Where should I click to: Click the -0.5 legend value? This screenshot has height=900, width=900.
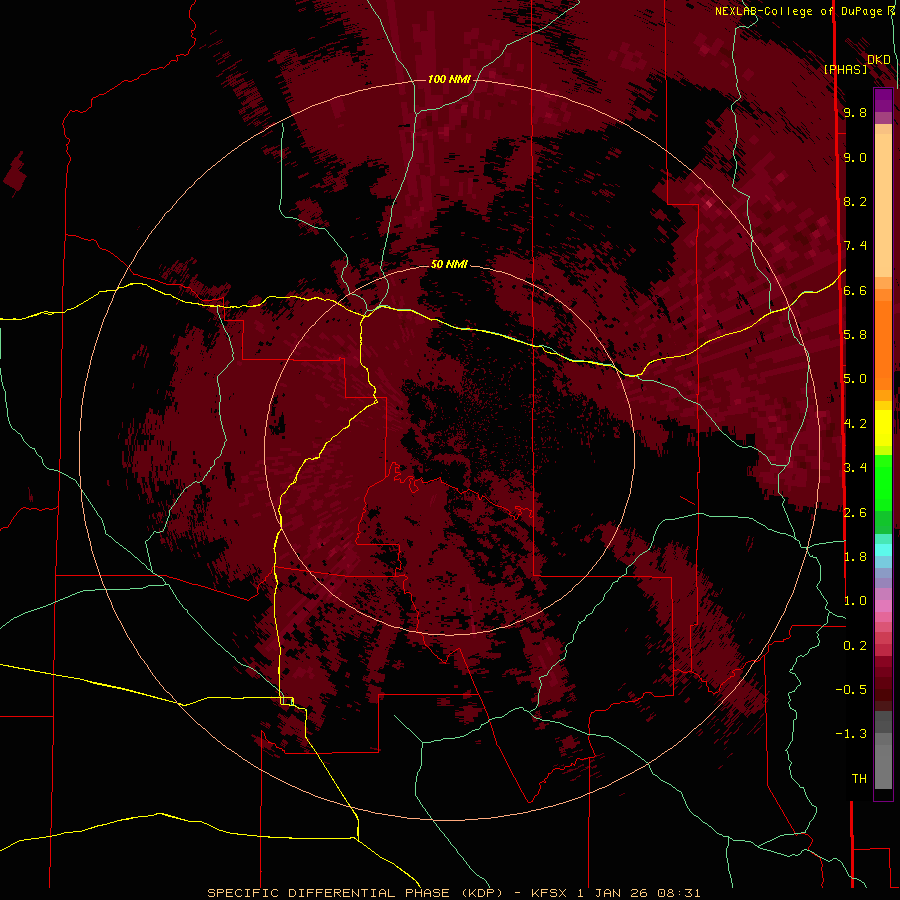pos(851,689)
